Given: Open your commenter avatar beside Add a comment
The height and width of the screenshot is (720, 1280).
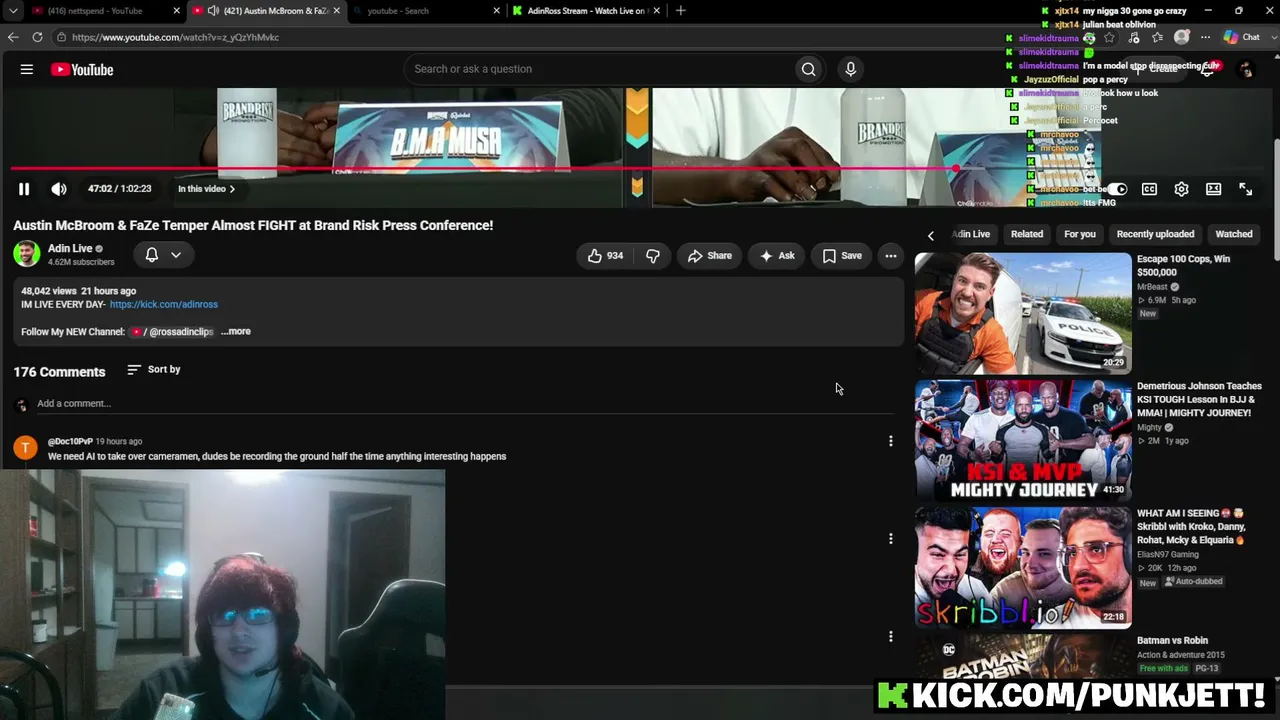Looking at the screenshot, I should (22, 405).
